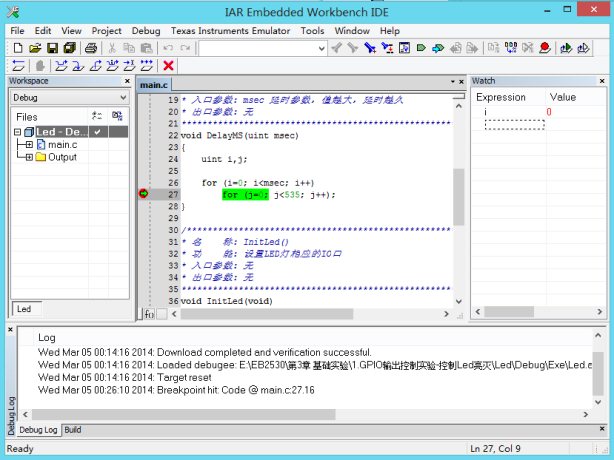Screen dimensions: 614x460
Task: Click the Step Over icon
Action: coord(61,65)
